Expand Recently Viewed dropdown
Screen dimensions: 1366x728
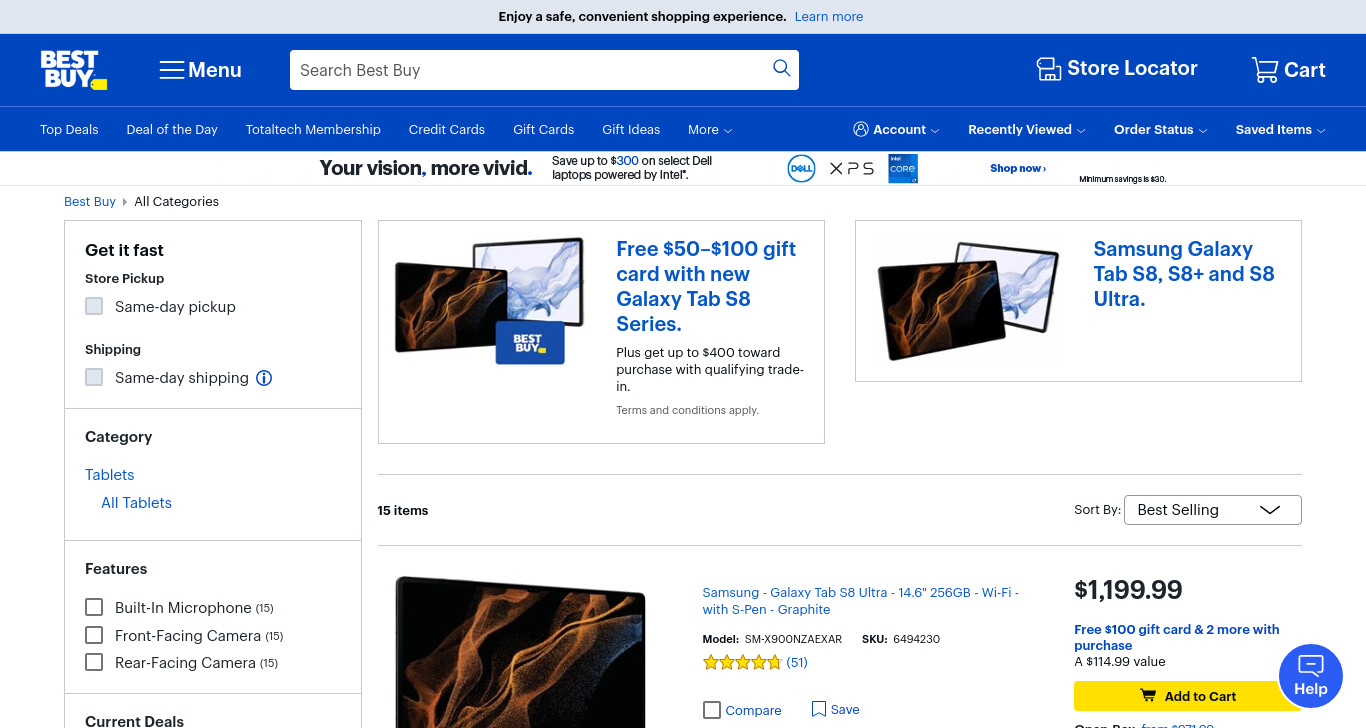click(1027, 130)
